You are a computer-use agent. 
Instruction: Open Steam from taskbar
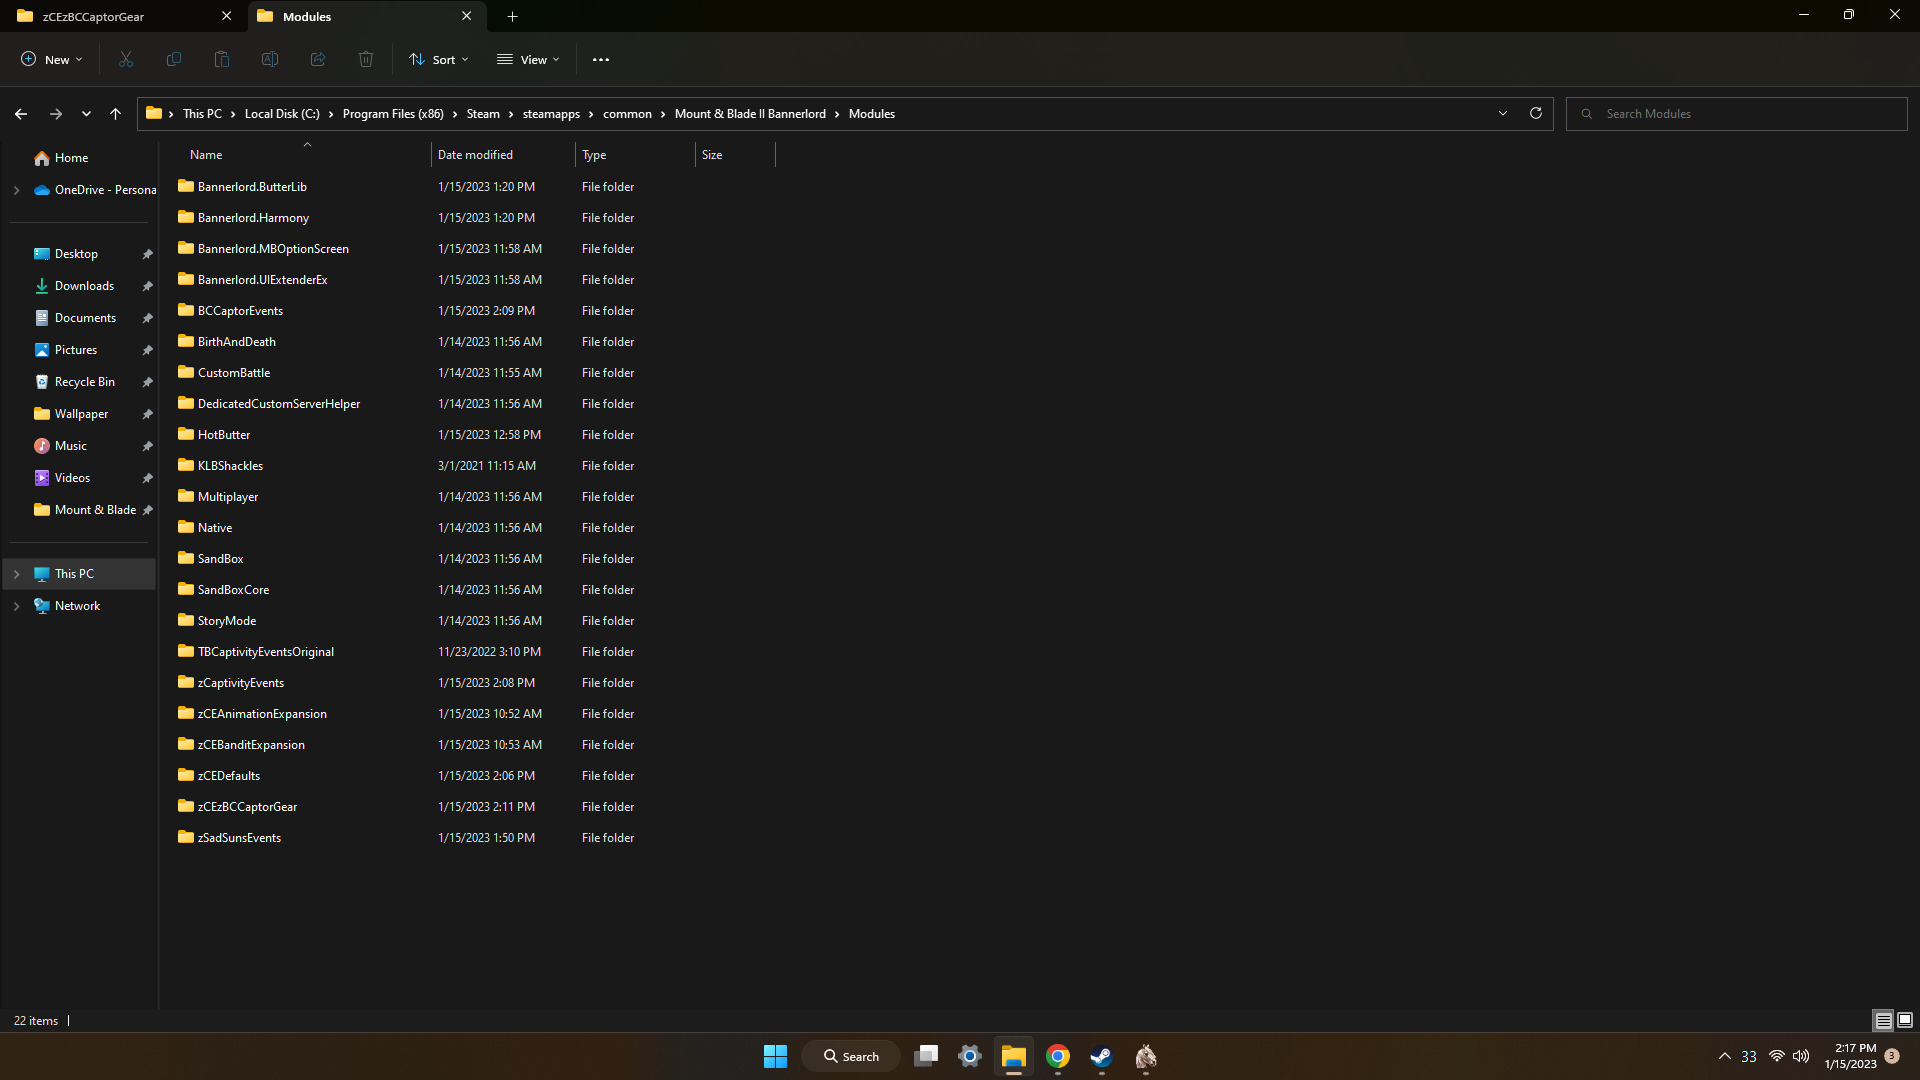coord(1101,1056)
